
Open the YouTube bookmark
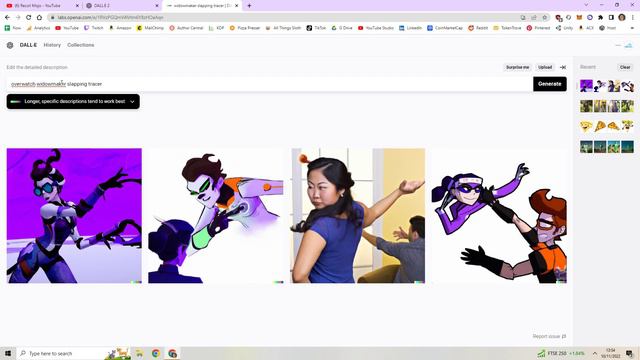pyautogui.click(x=67, y=28)
